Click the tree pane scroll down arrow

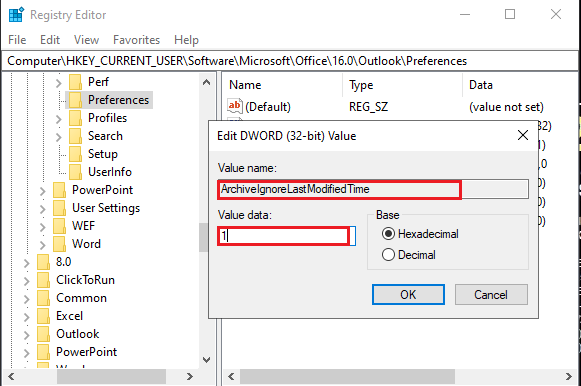click(x=206, y=359)
